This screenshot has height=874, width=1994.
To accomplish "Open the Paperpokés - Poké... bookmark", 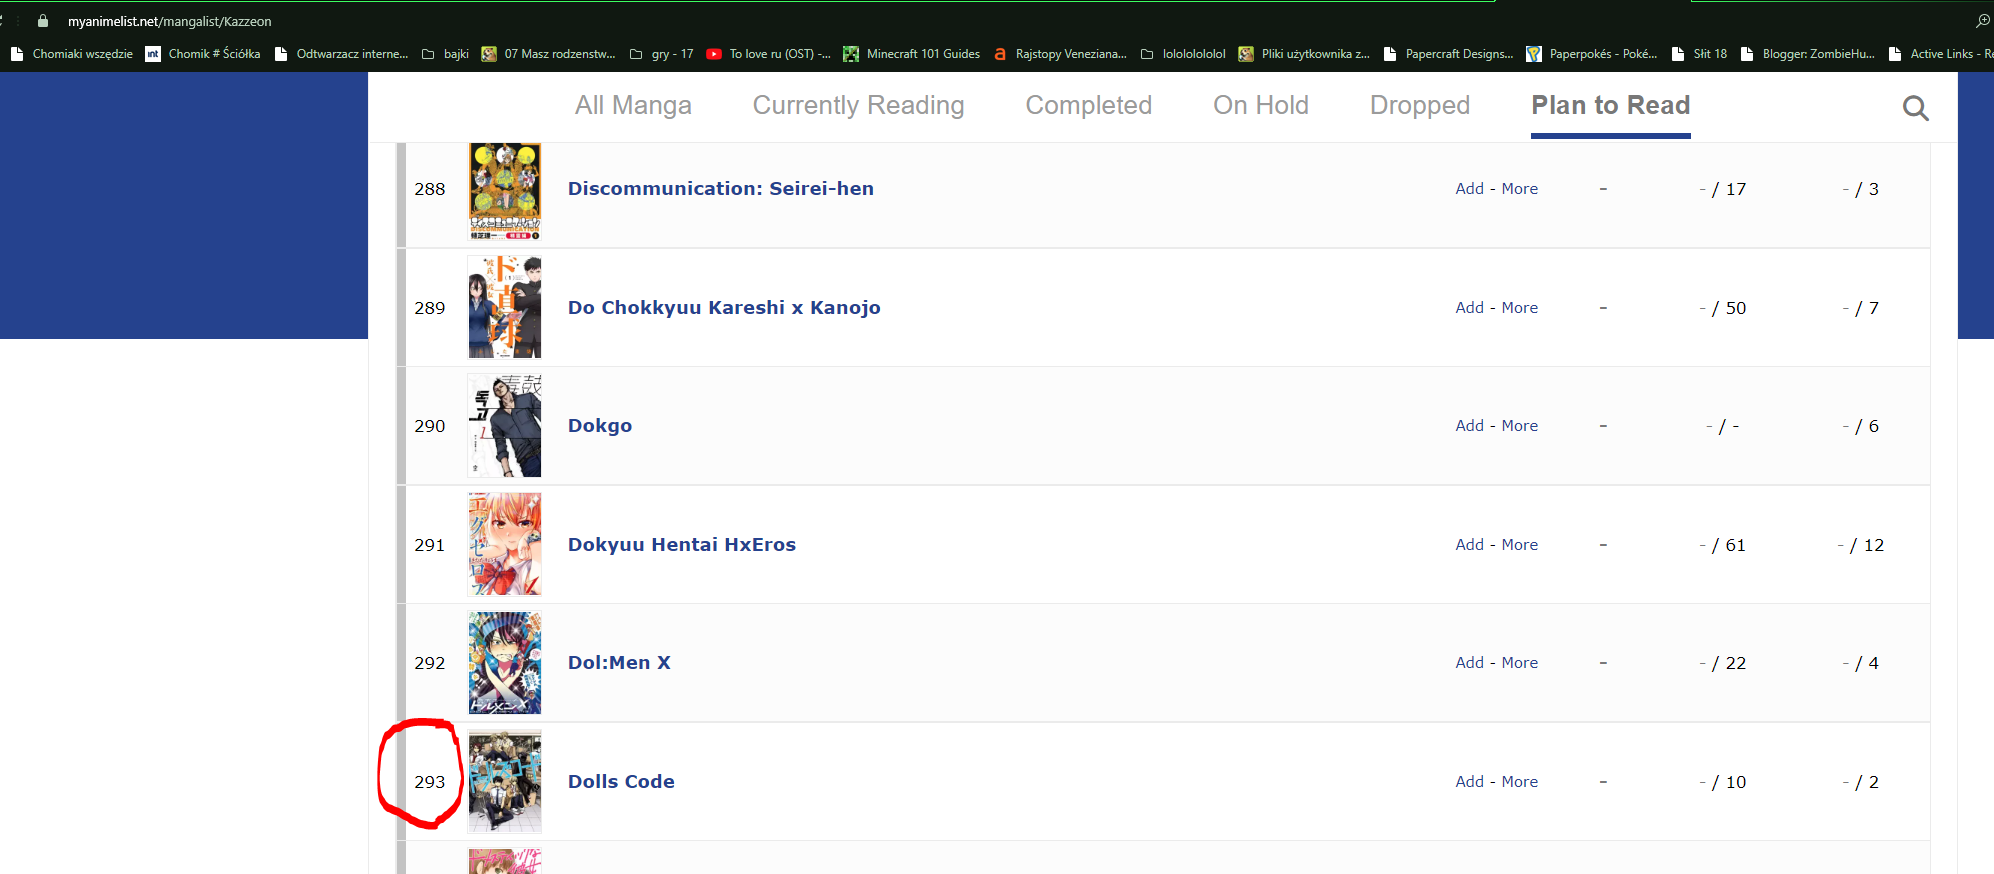I will coord(1592,54).
